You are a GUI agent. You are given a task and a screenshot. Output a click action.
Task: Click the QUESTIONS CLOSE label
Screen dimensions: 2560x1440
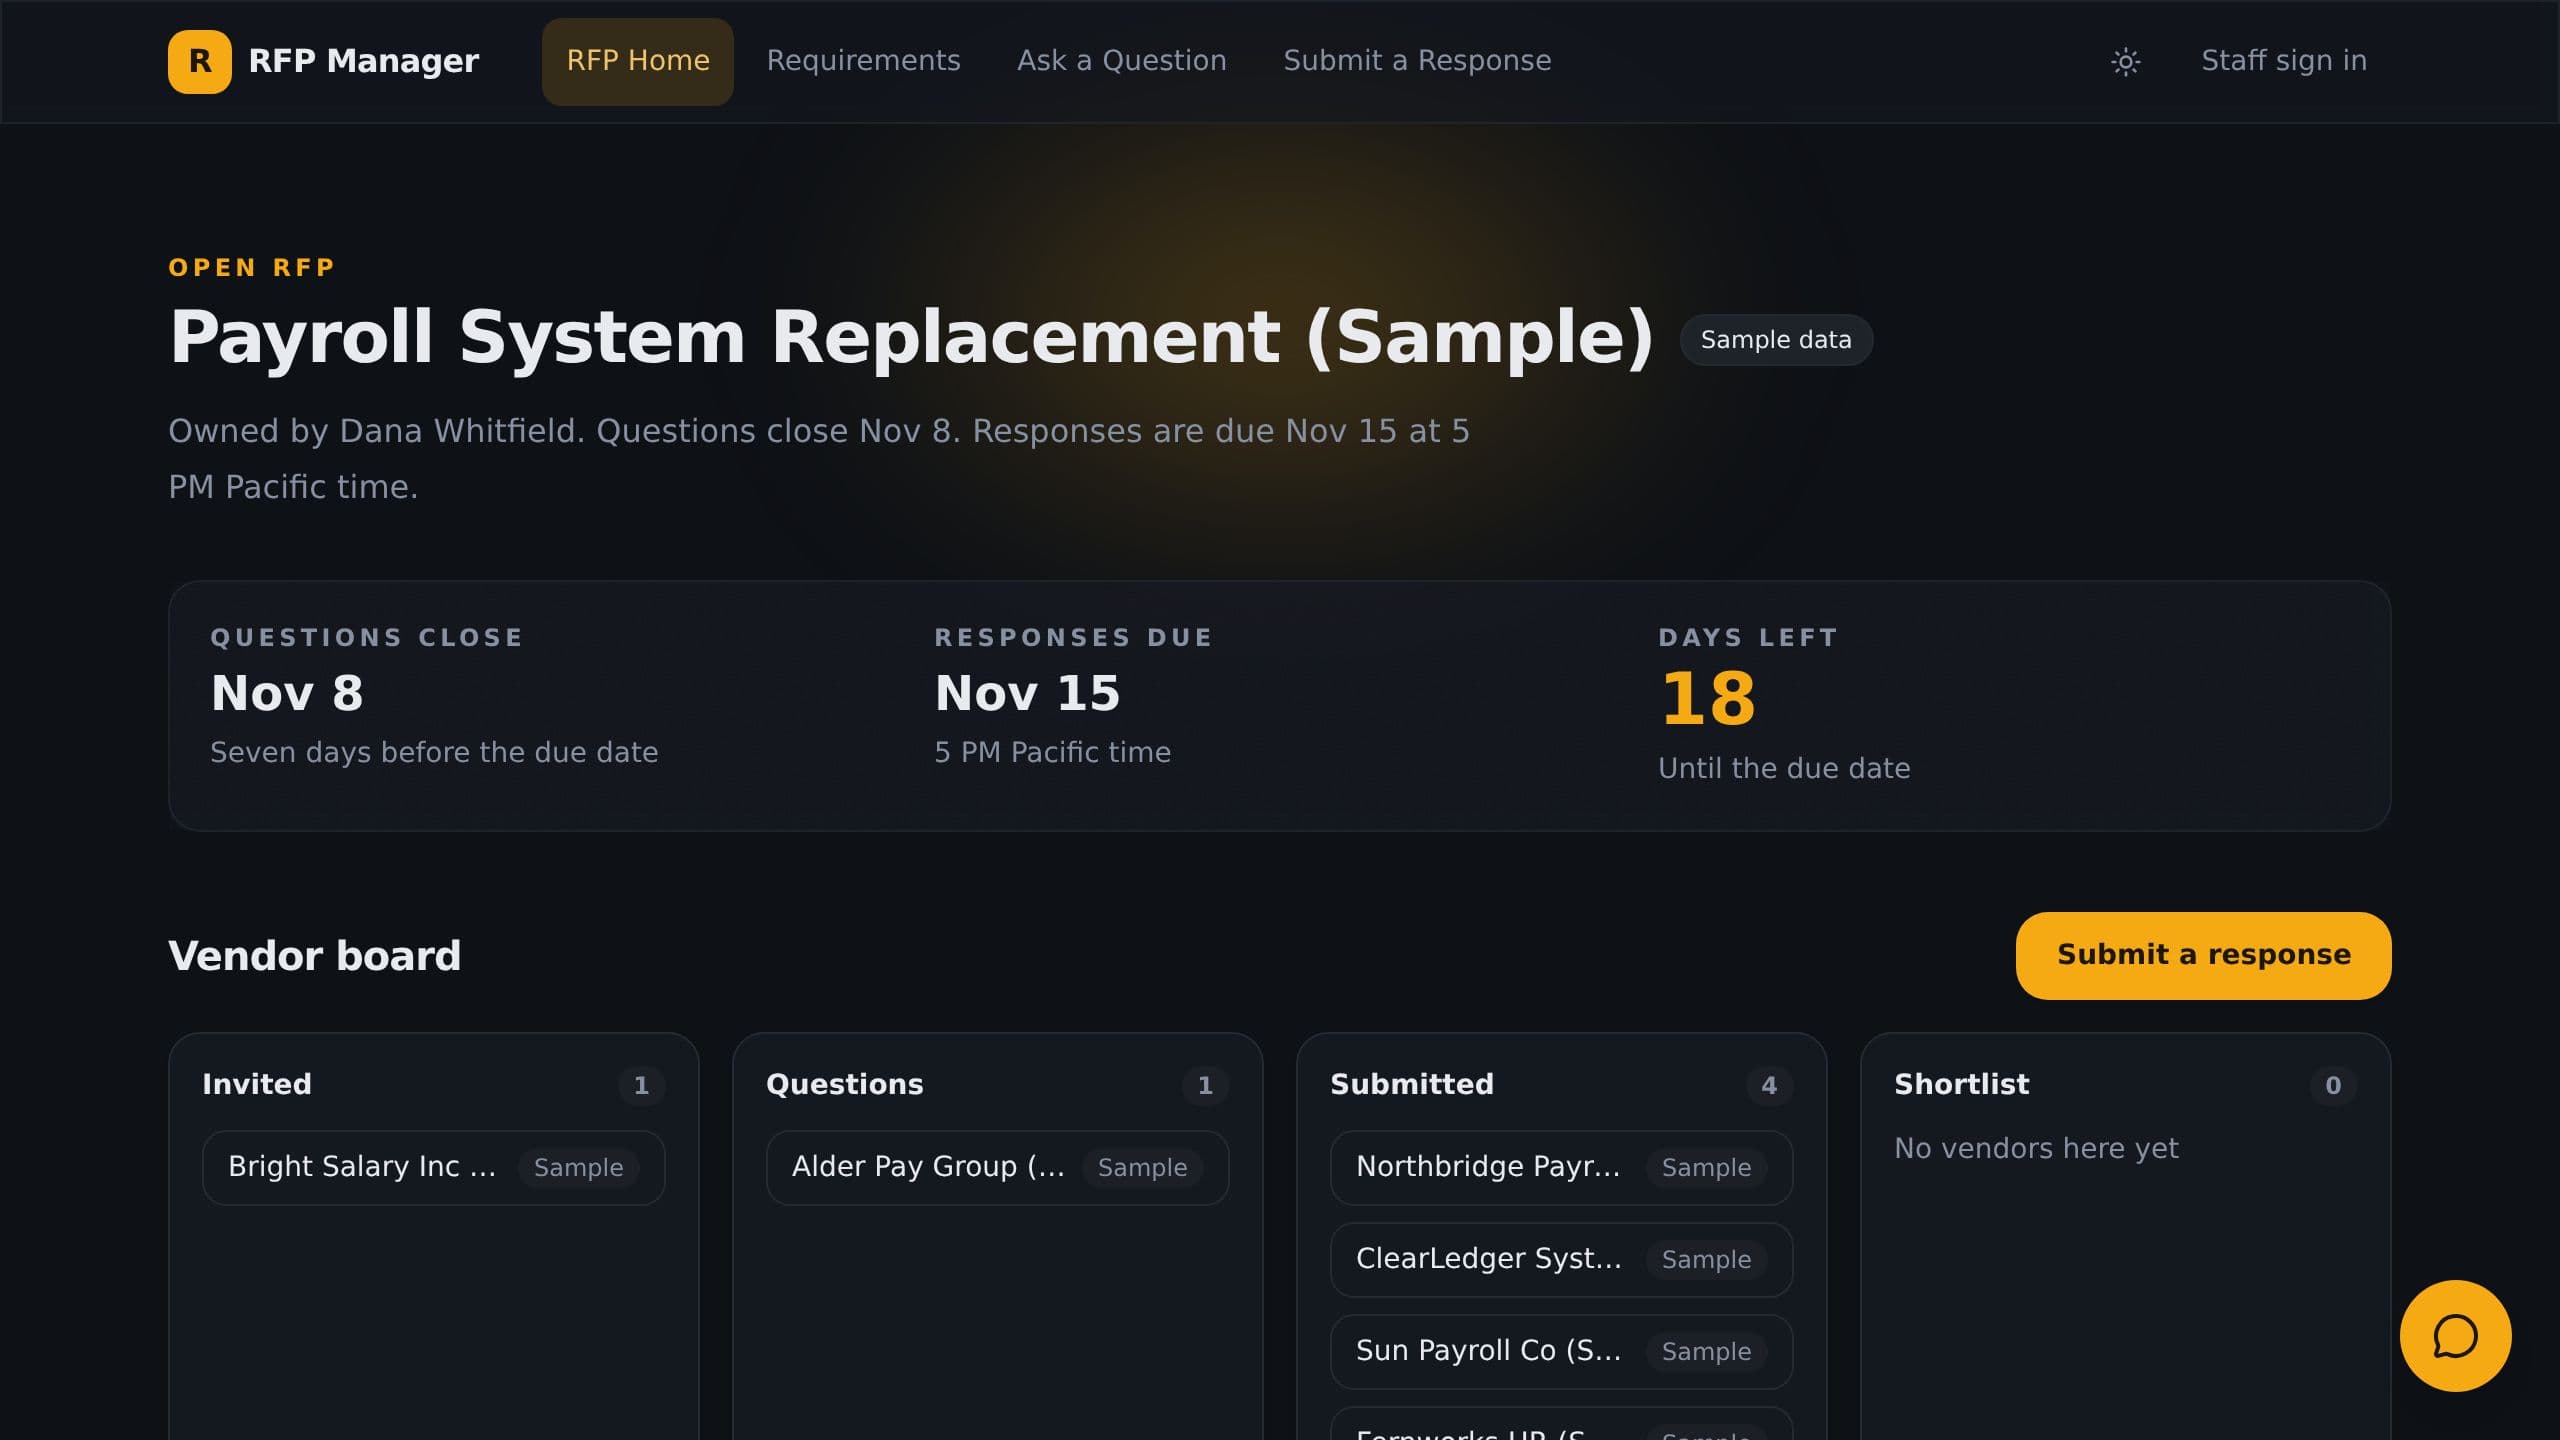(x=367, y=637)
